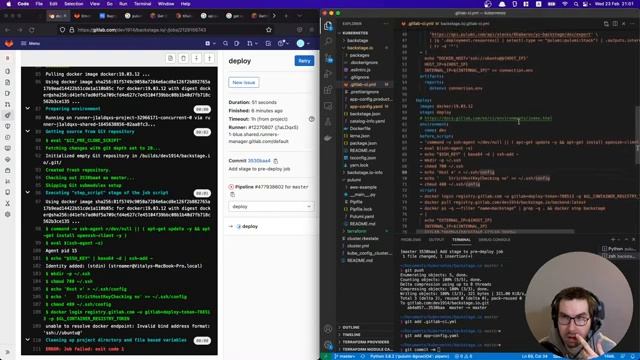This screenshot has height=360, width=640.
Task: Open package.json in VS Code explorer
Action: click(363, 143)
